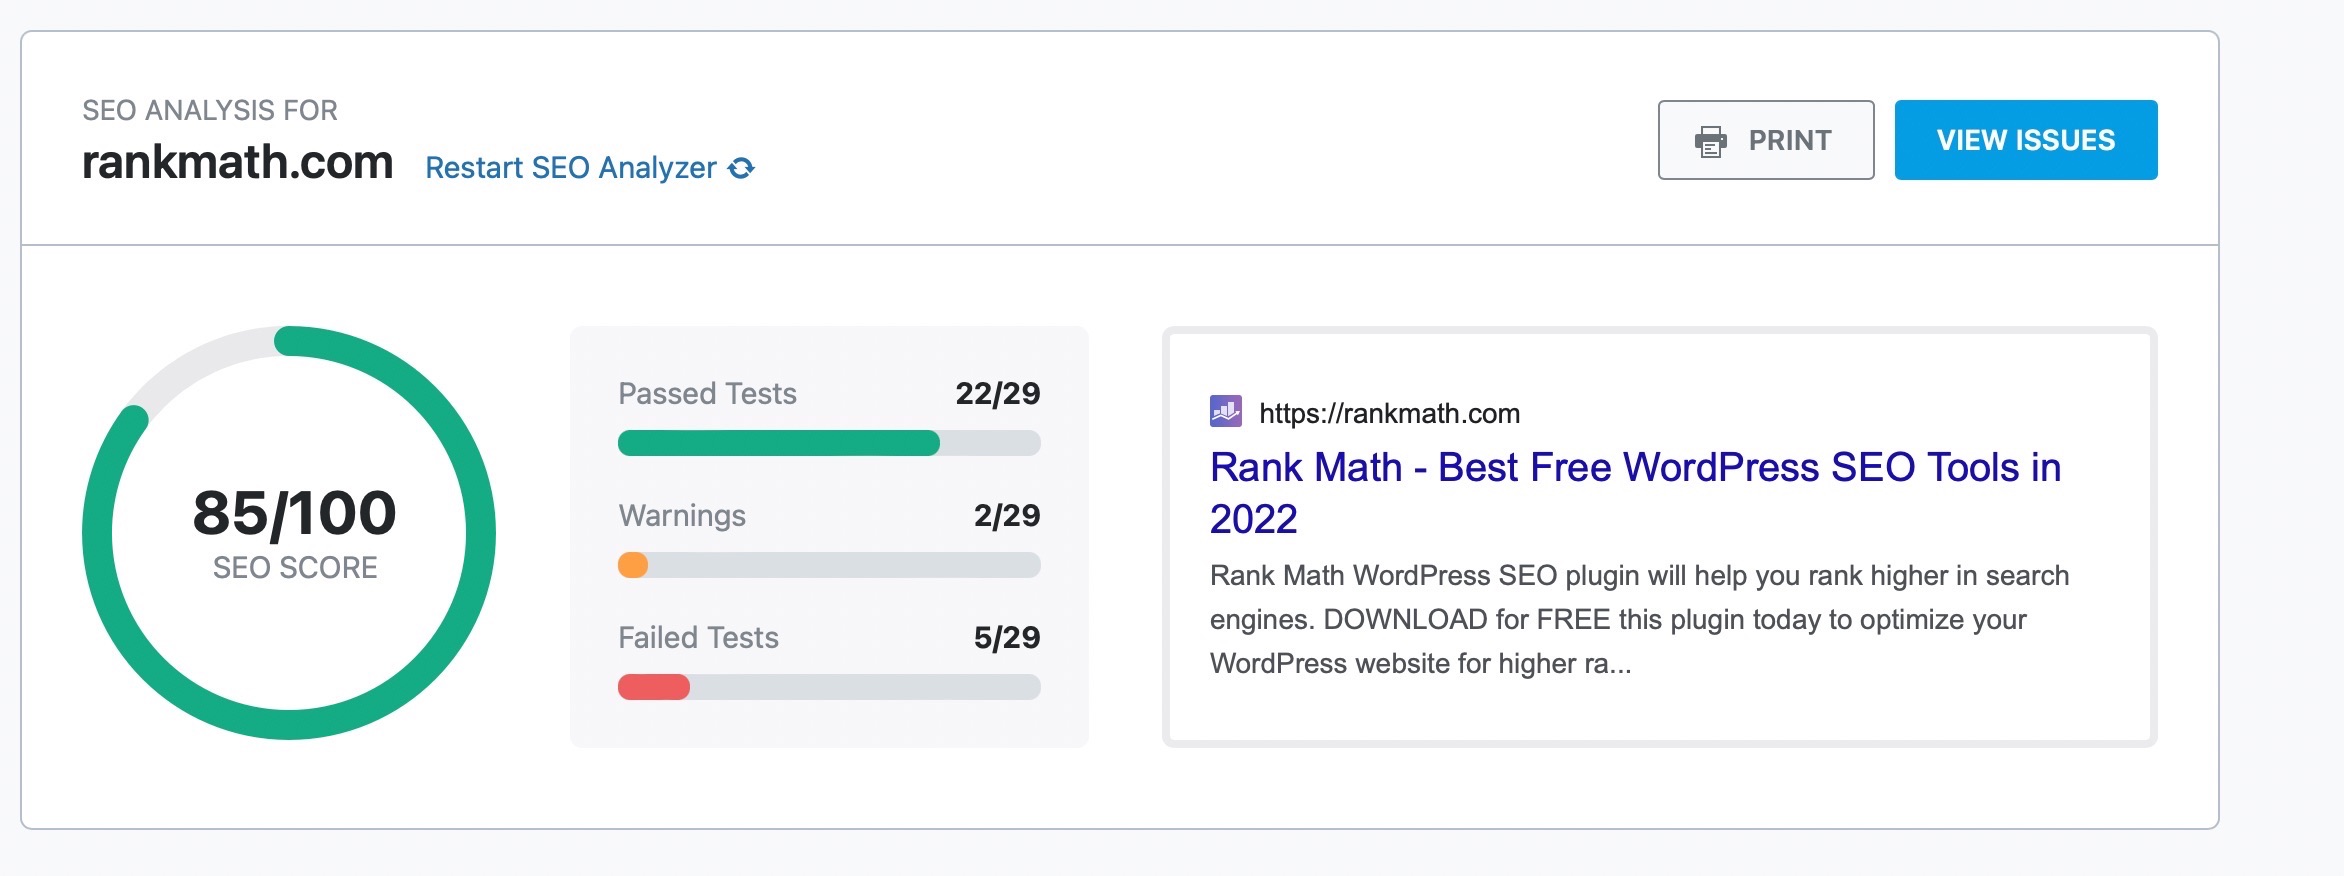
Task: Click the Passed Tests label
Action: pos(707,393)
